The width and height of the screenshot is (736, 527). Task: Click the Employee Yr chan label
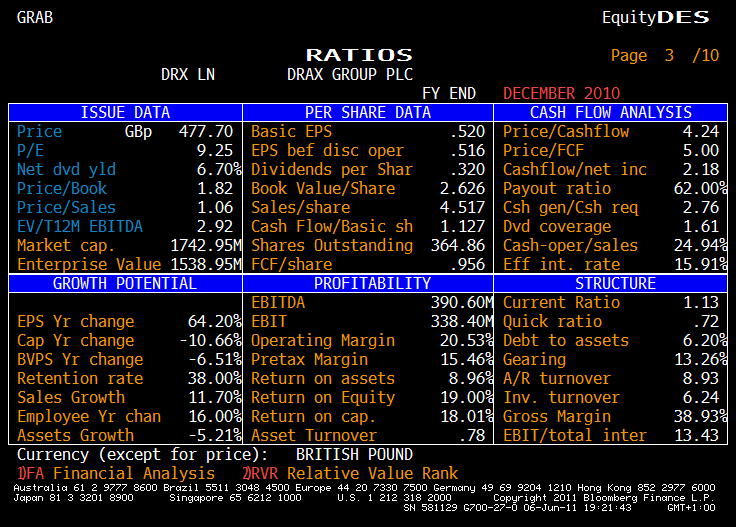89,416
